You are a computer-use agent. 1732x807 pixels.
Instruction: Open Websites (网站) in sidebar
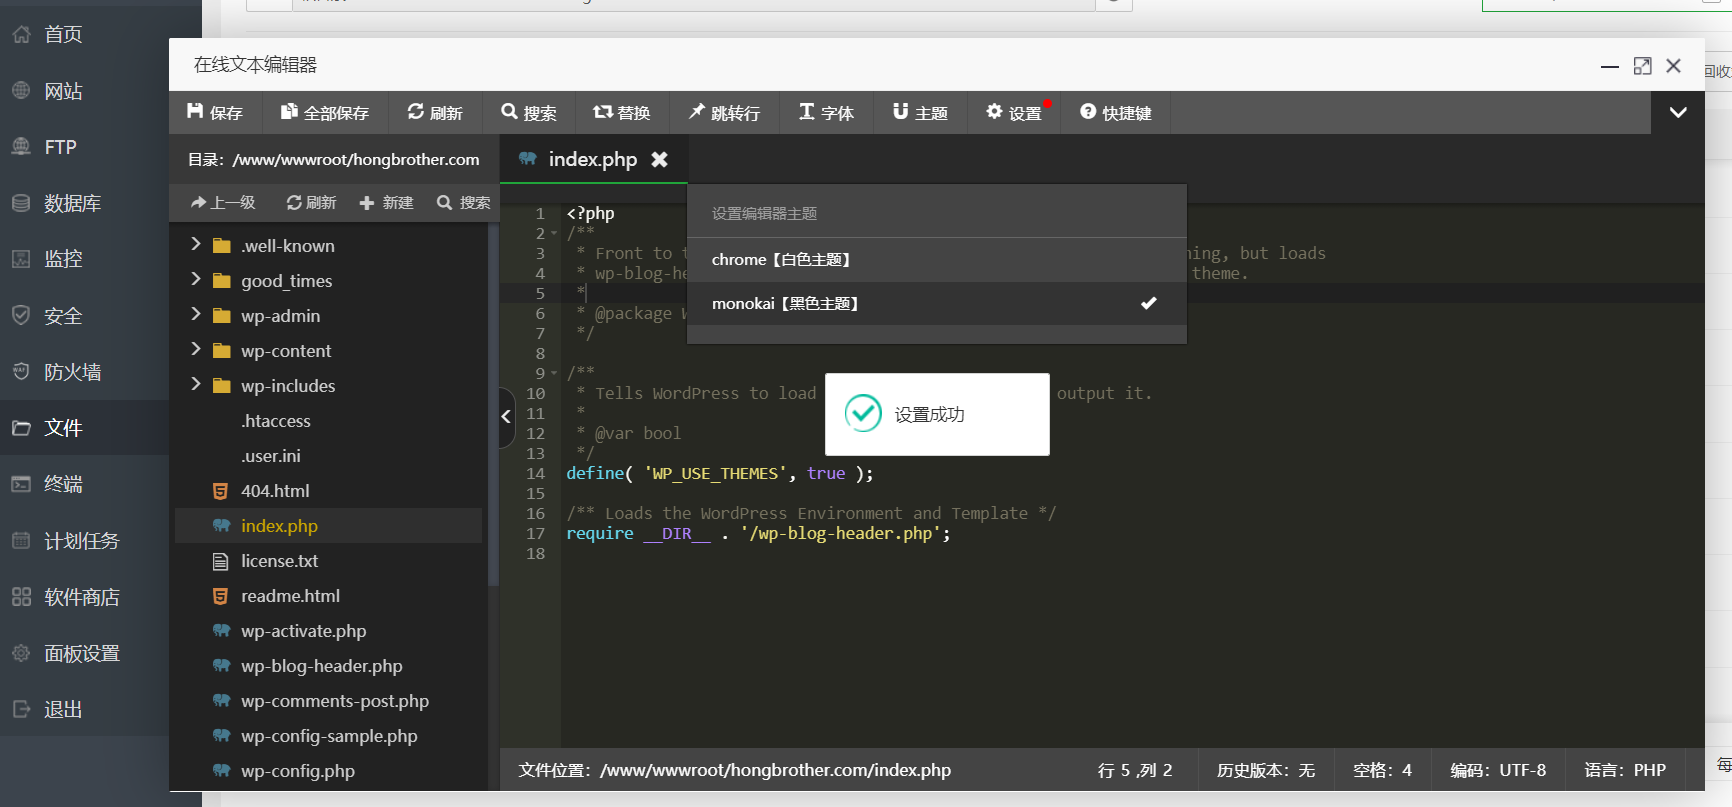click(x=84, y=91)
